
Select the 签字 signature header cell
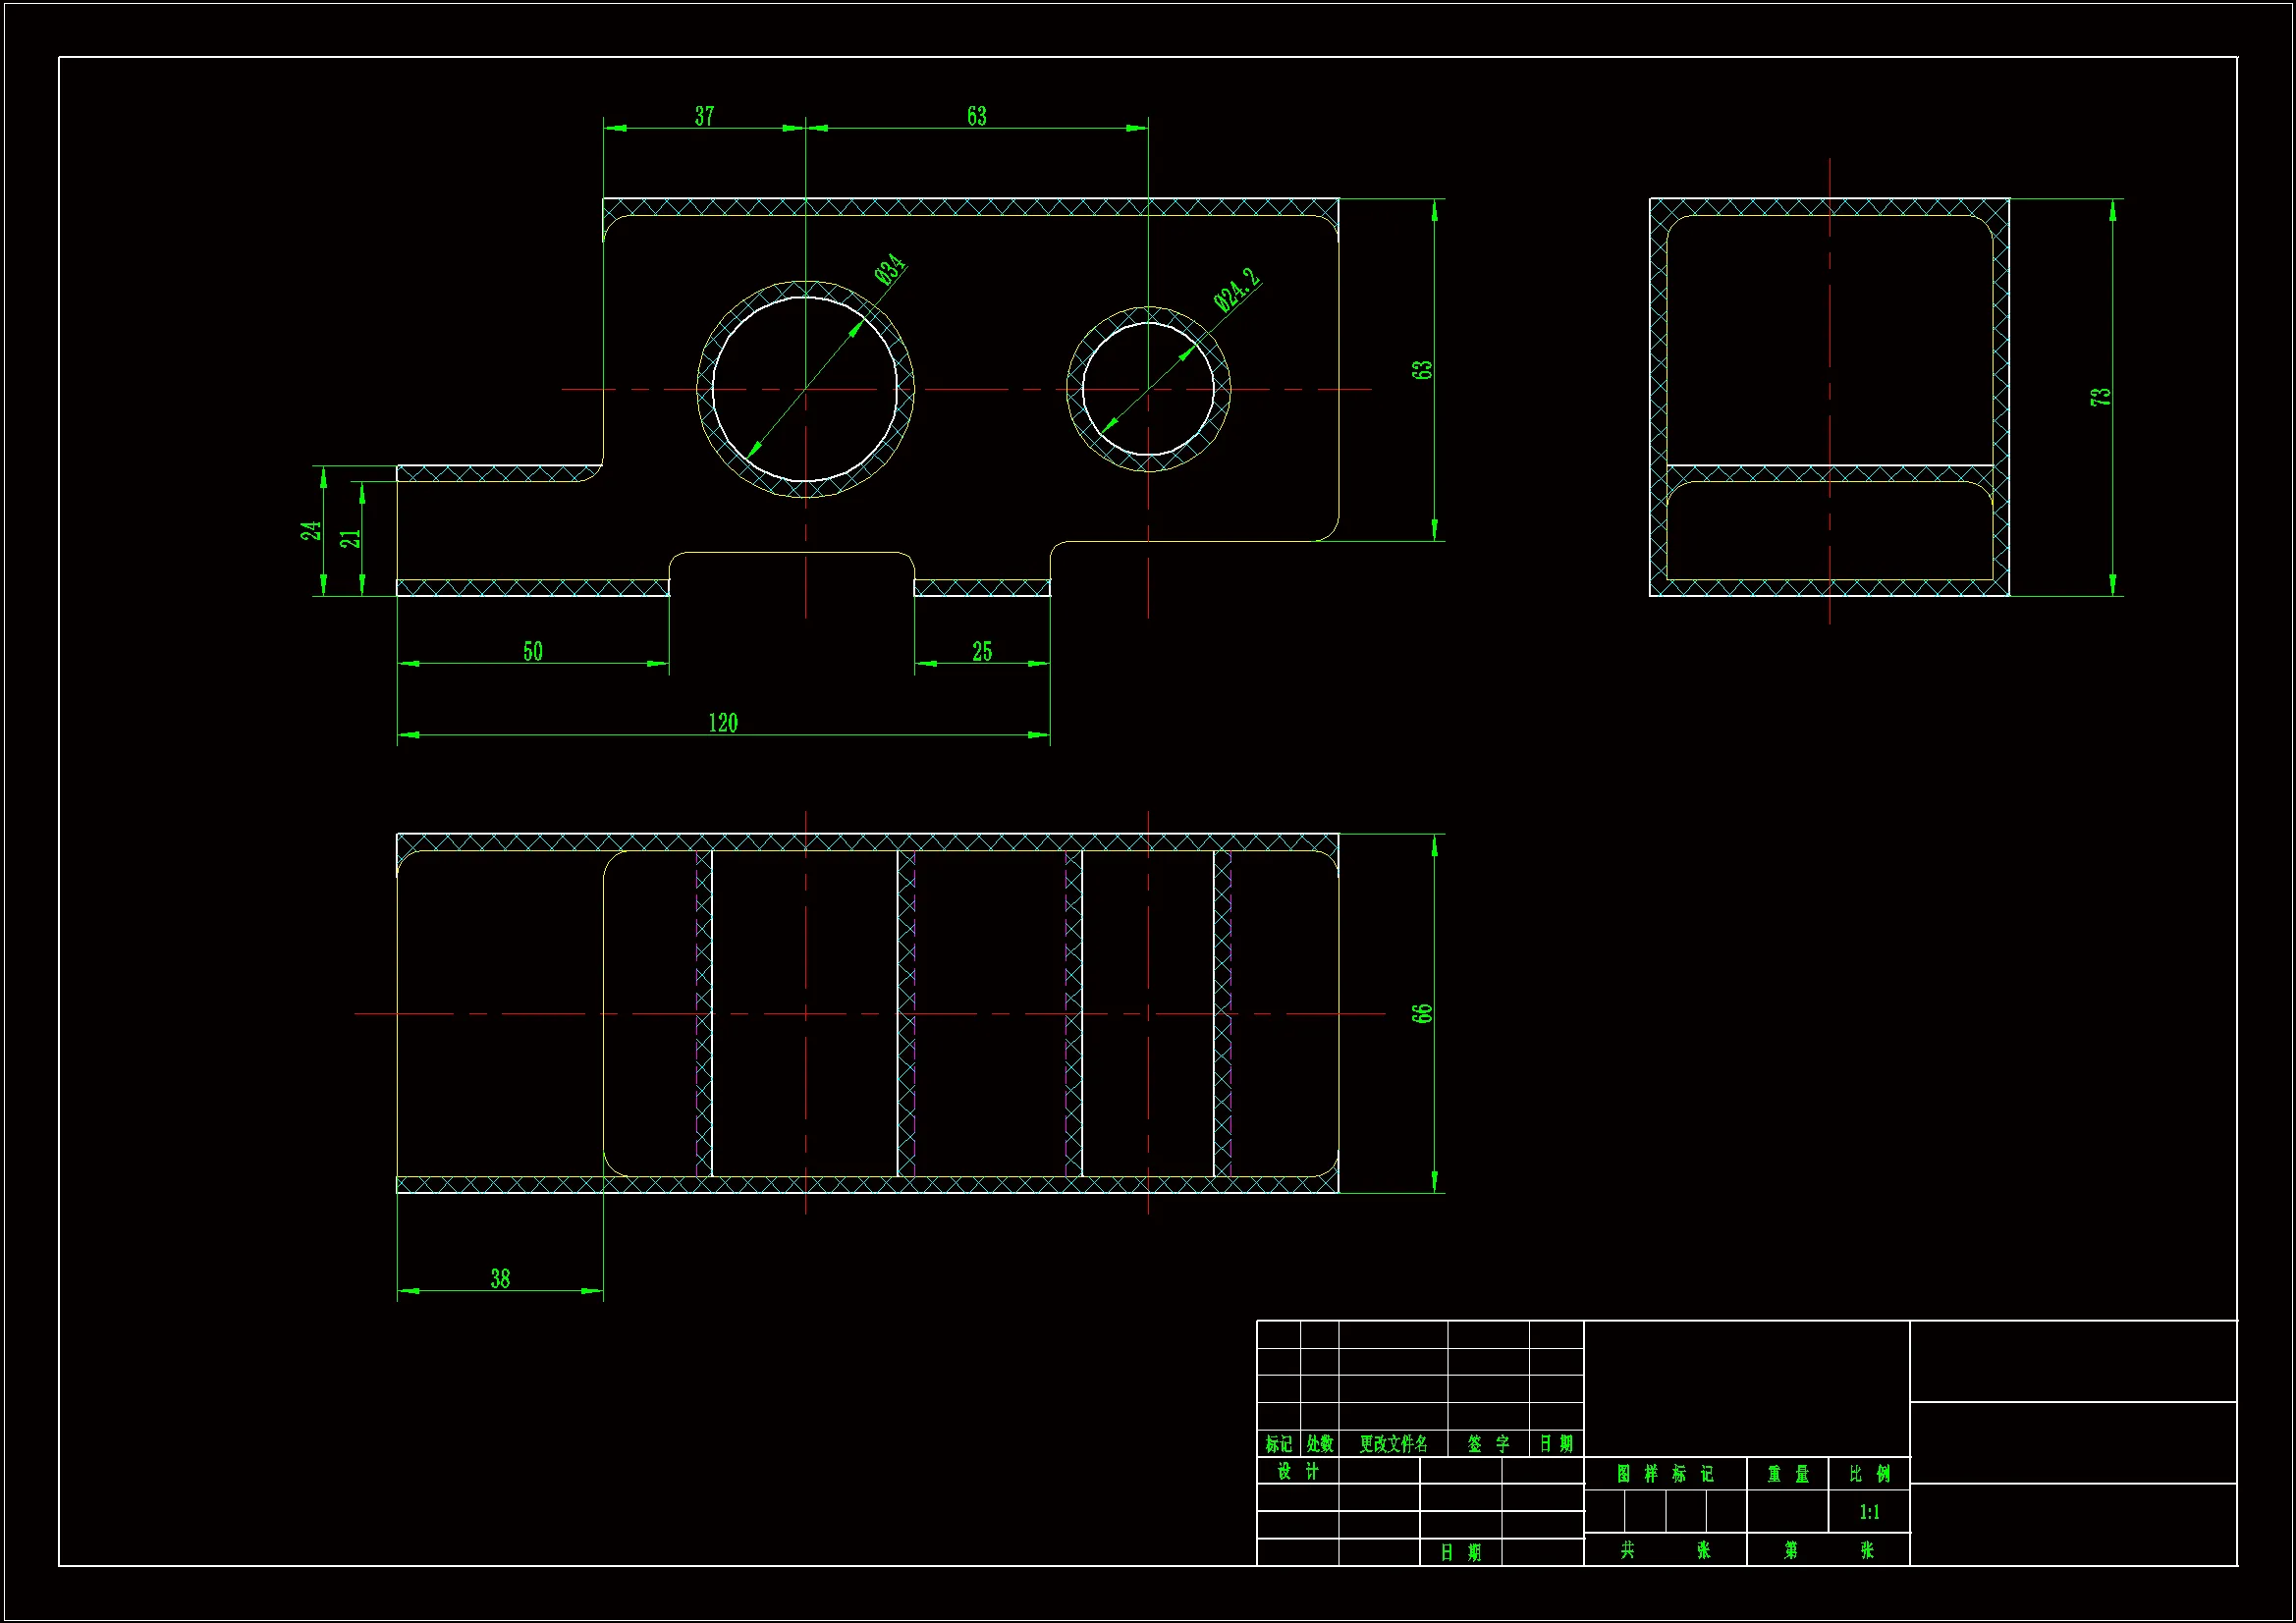coord(1488,1444)
